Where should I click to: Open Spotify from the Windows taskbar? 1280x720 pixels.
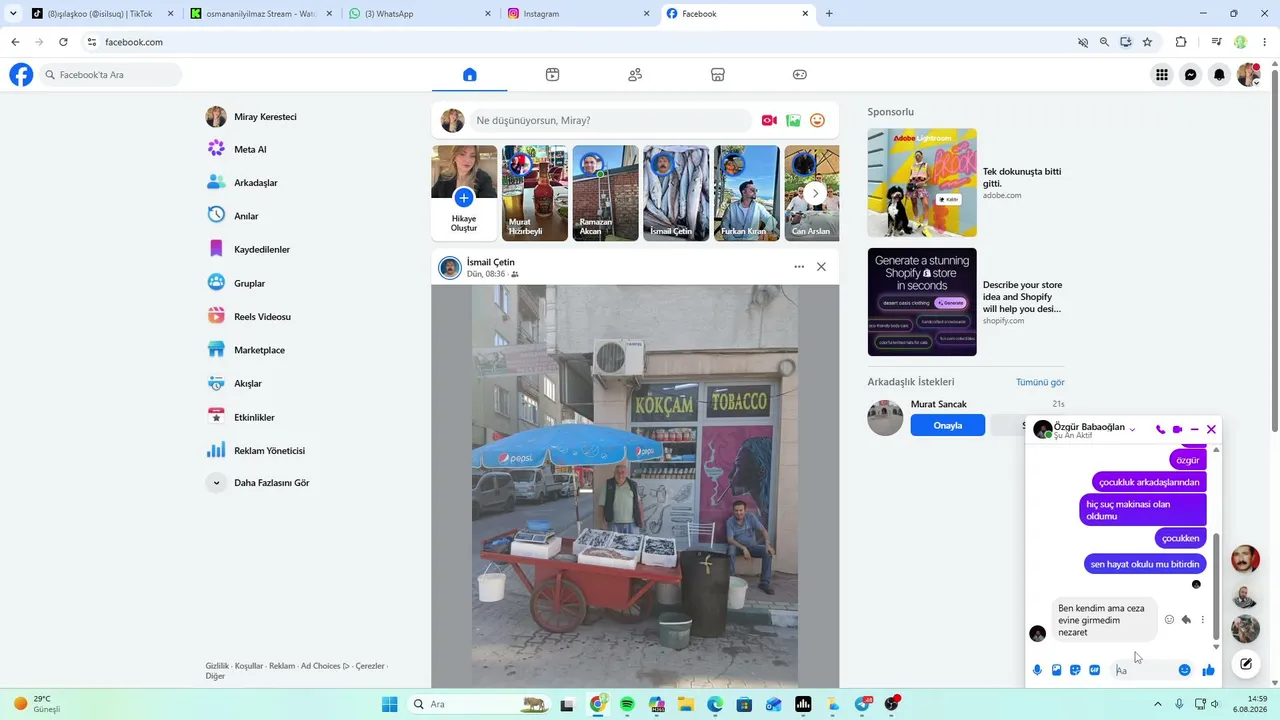pos(627,704)
